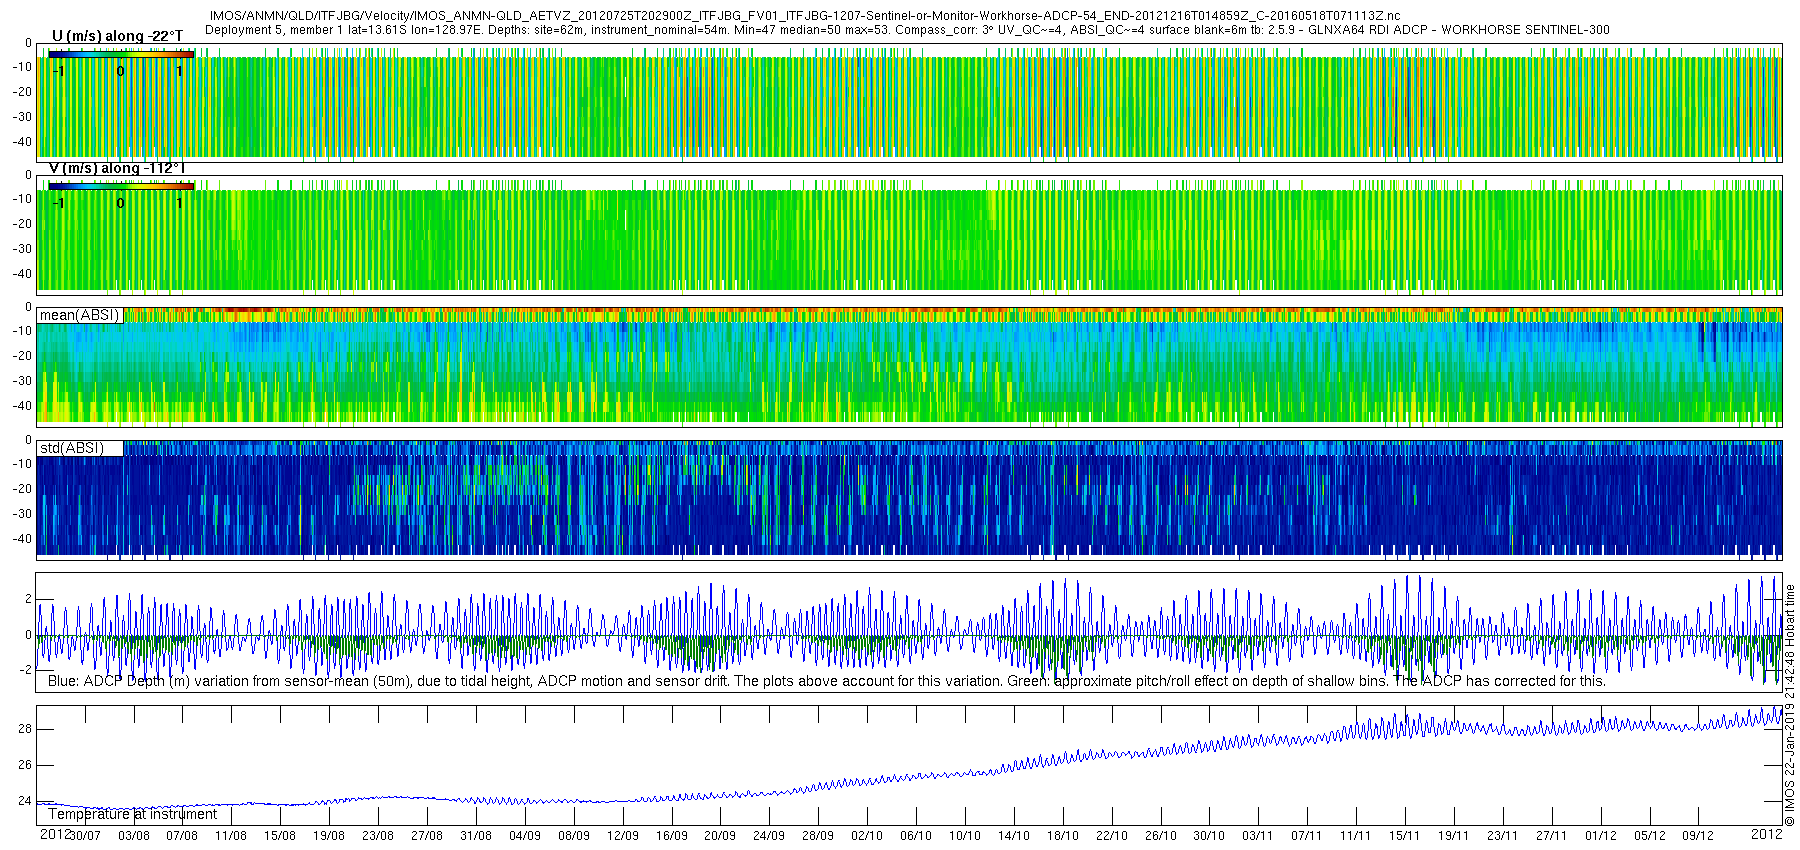Click the 24 temperature axis tick label
The height and width of the screenshot is (850, 1800).
(25, 801)
